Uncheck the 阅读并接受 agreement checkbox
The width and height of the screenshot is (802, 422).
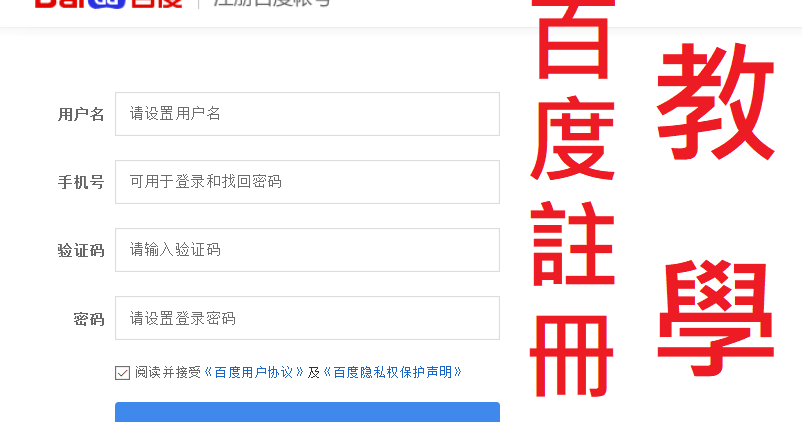click(122, 373)
